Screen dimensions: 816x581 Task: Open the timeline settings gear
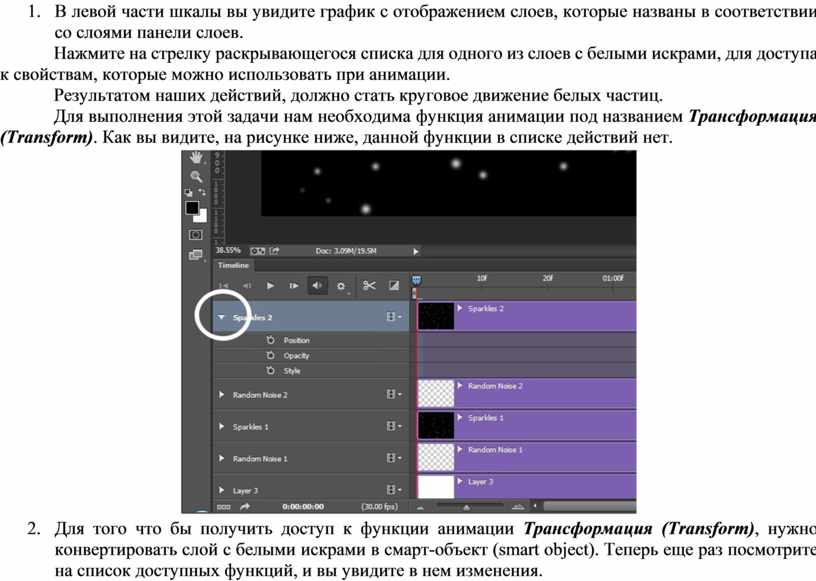[342, 286]
